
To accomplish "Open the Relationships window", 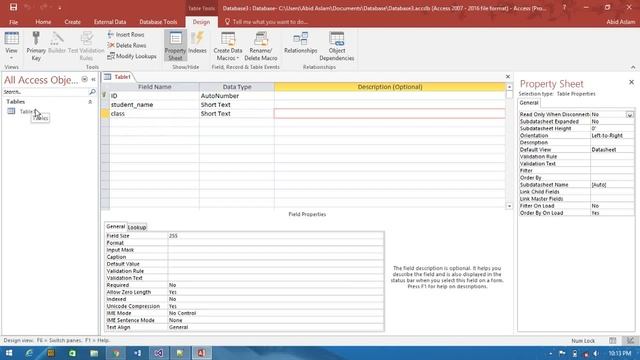I will pyautogui.click(x=301, y=42).
